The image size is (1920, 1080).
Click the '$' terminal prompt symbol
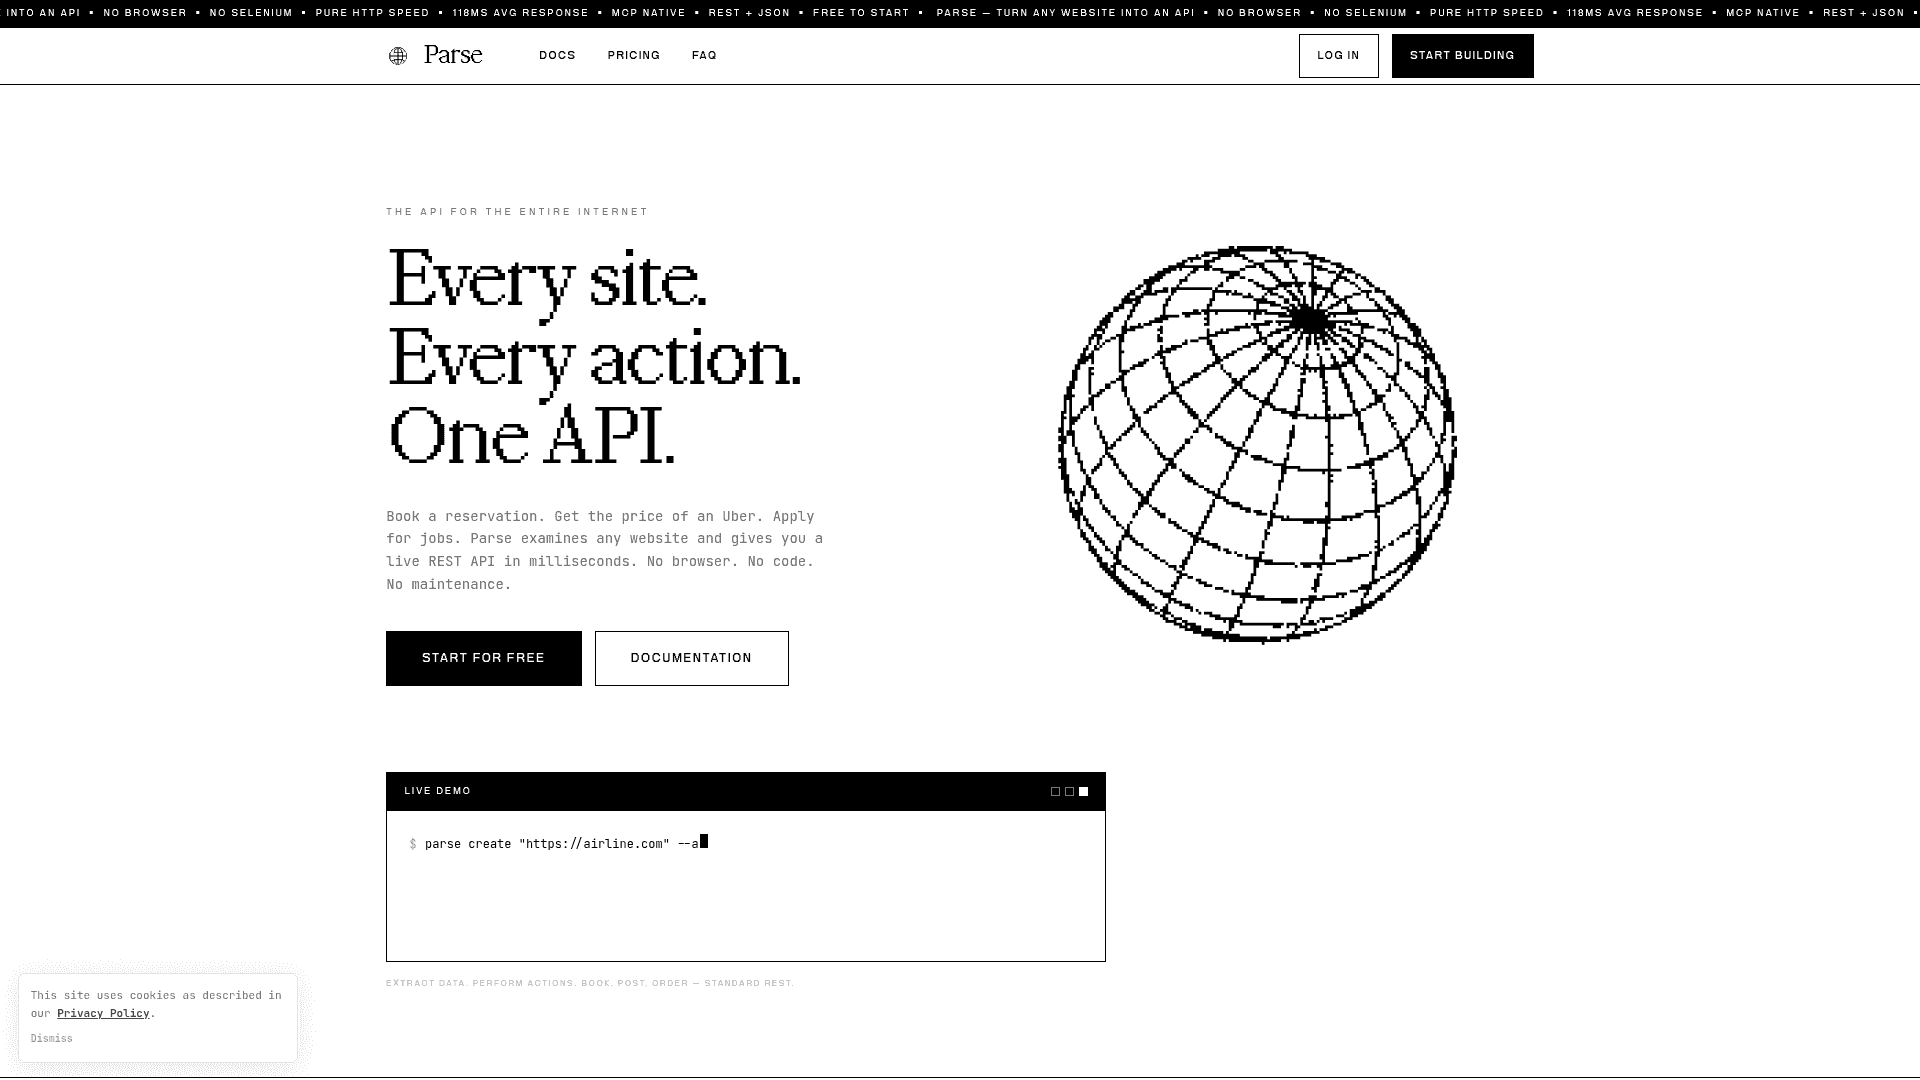(x=412, y=845)
